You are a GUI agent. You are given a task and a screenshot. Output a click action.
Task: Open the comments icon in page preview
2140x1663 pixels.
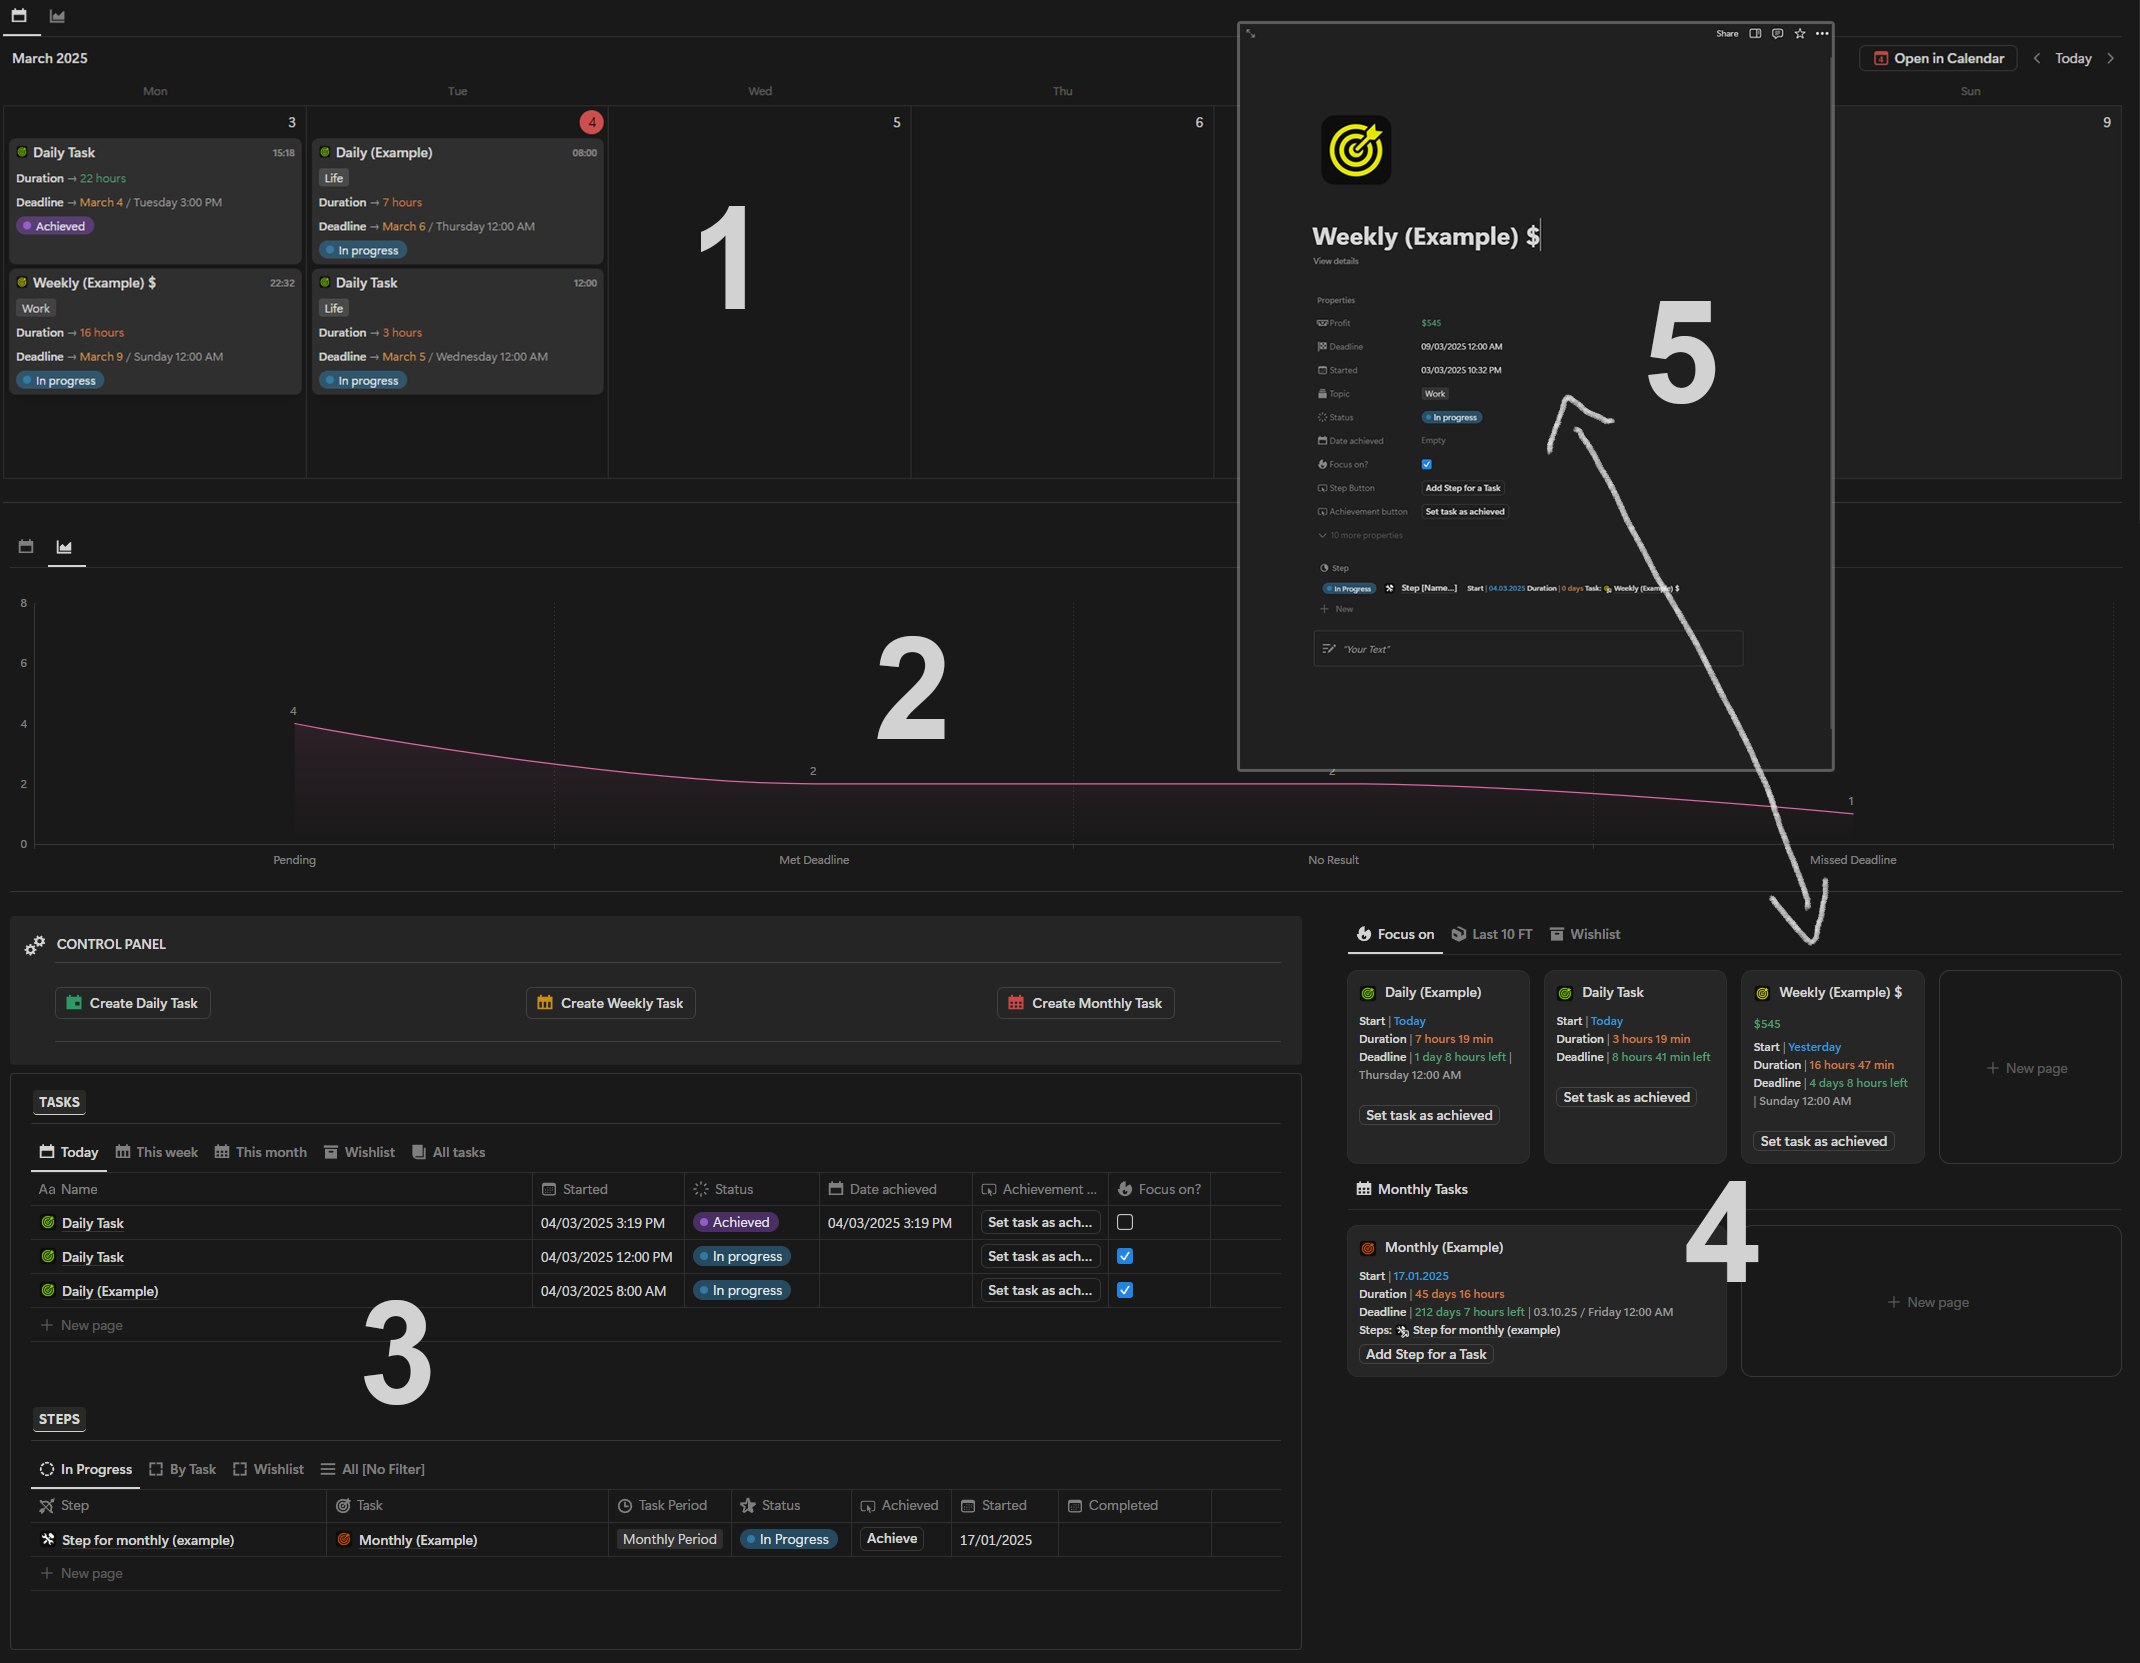(1777, 34)
